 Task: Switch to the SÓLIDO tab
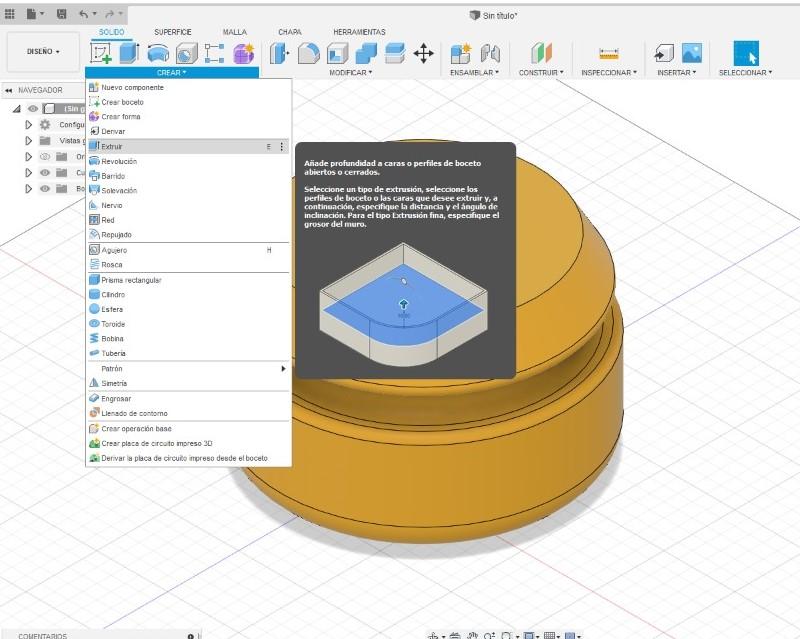pyautogui.click(x=112, y=32)
